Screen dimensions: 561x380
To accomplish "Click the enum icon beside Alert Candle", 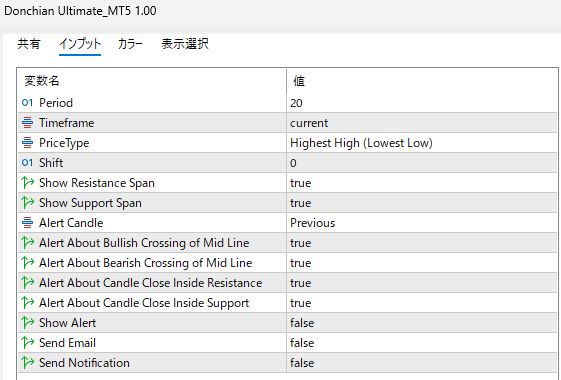I will (x=27, y=223).
